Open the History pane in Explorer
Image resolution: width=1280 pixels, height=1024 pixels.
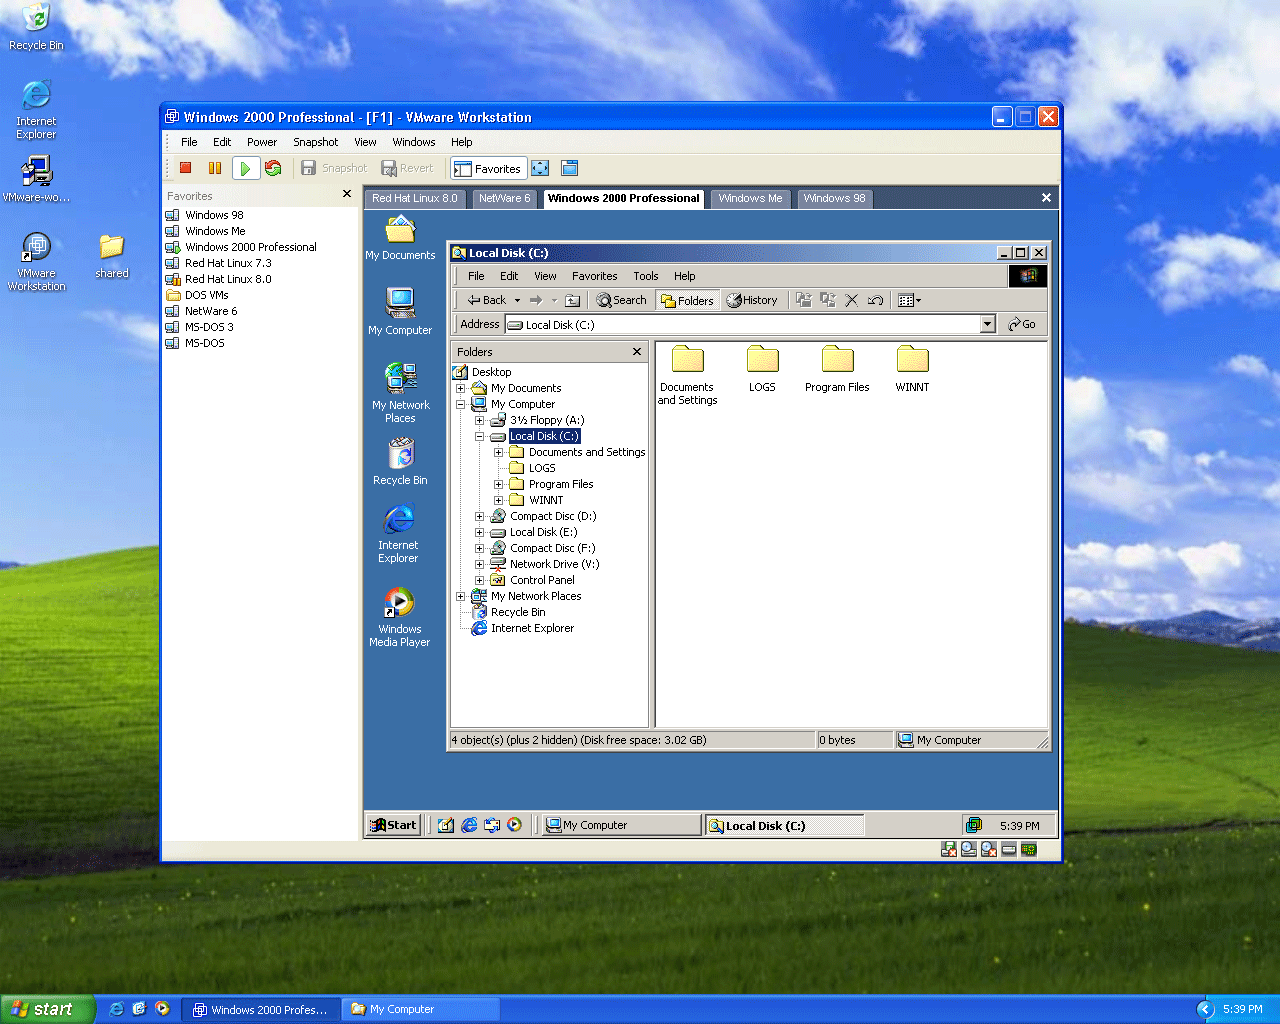coord(753,299)
